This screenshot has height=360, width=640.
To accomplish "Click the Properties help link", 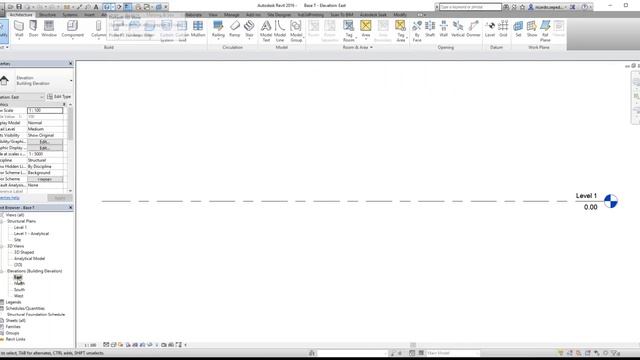I will pyautogui.click(x=10, y=198).
